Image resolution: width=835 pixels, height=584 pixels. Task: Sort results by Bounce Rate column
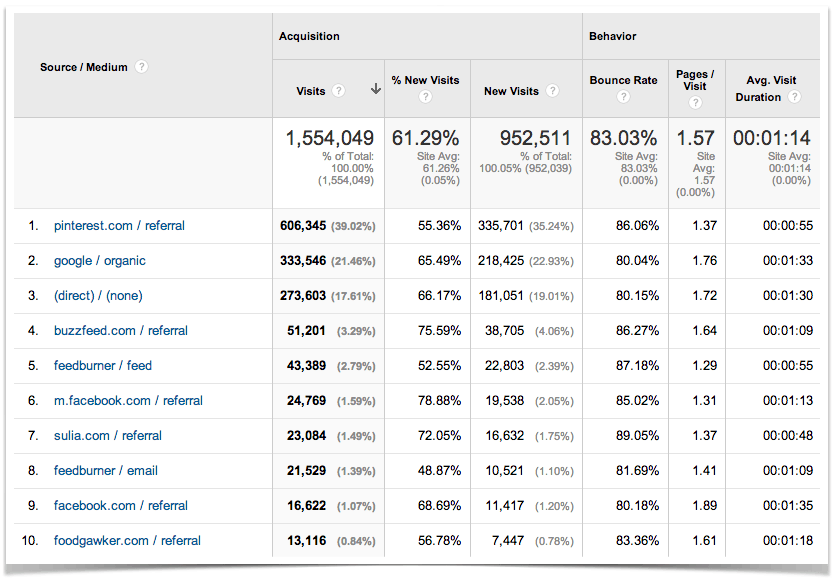(624, 80)
